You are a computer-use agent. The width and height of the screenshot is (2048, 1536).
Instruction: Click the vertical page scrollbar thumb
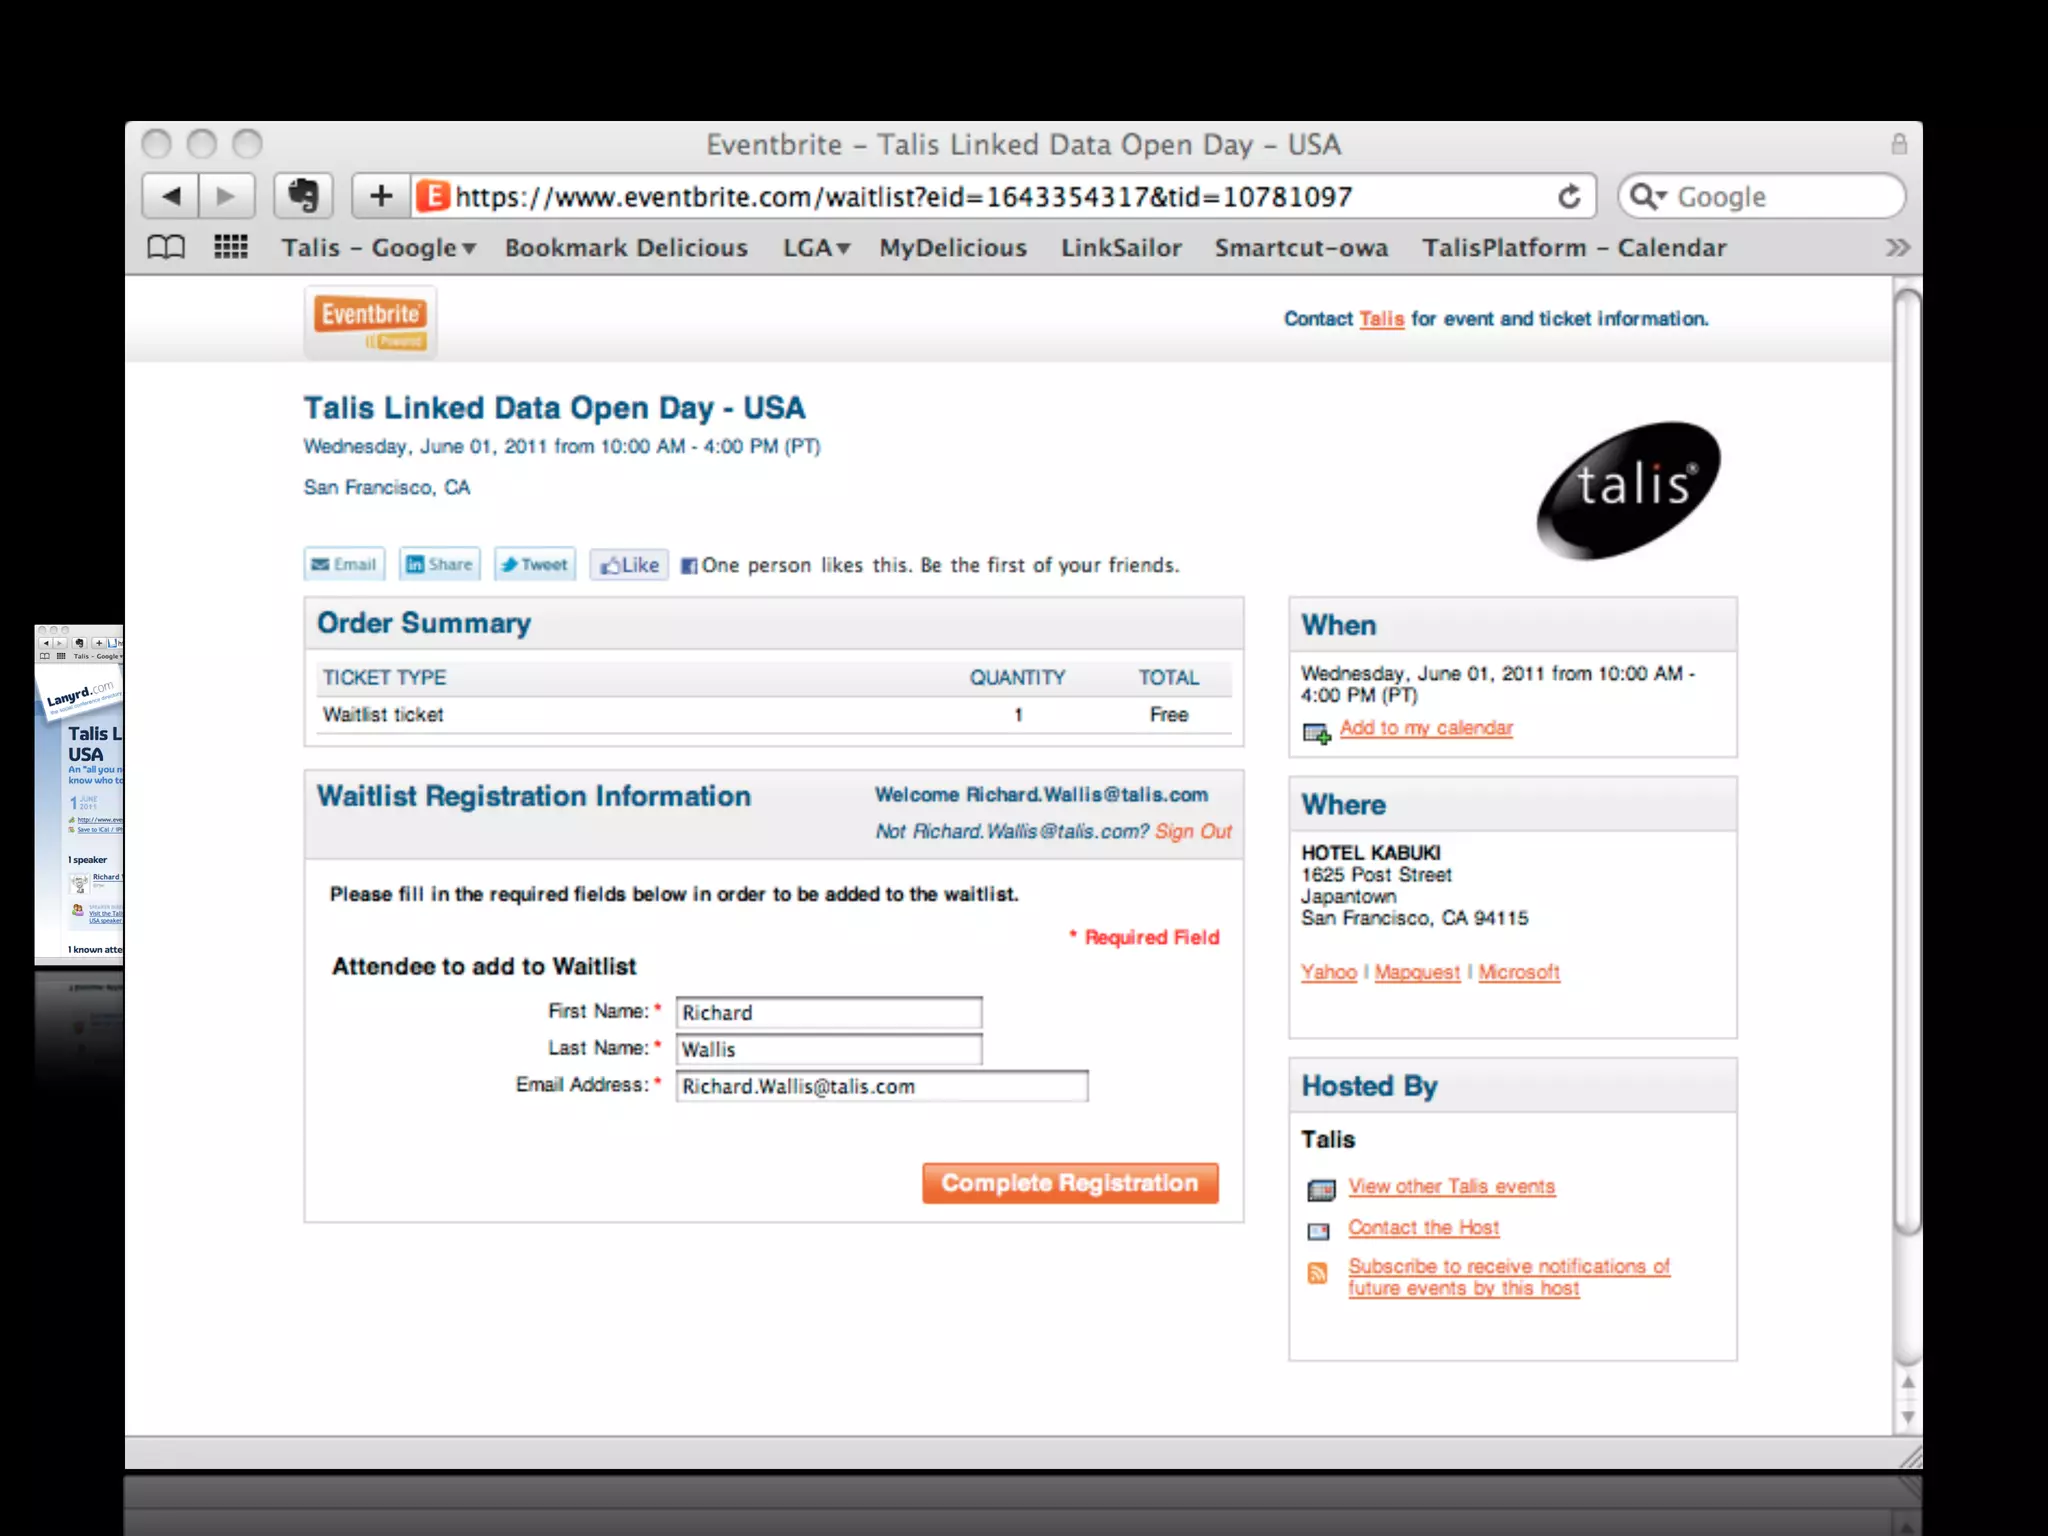(x=1907, y=760)
